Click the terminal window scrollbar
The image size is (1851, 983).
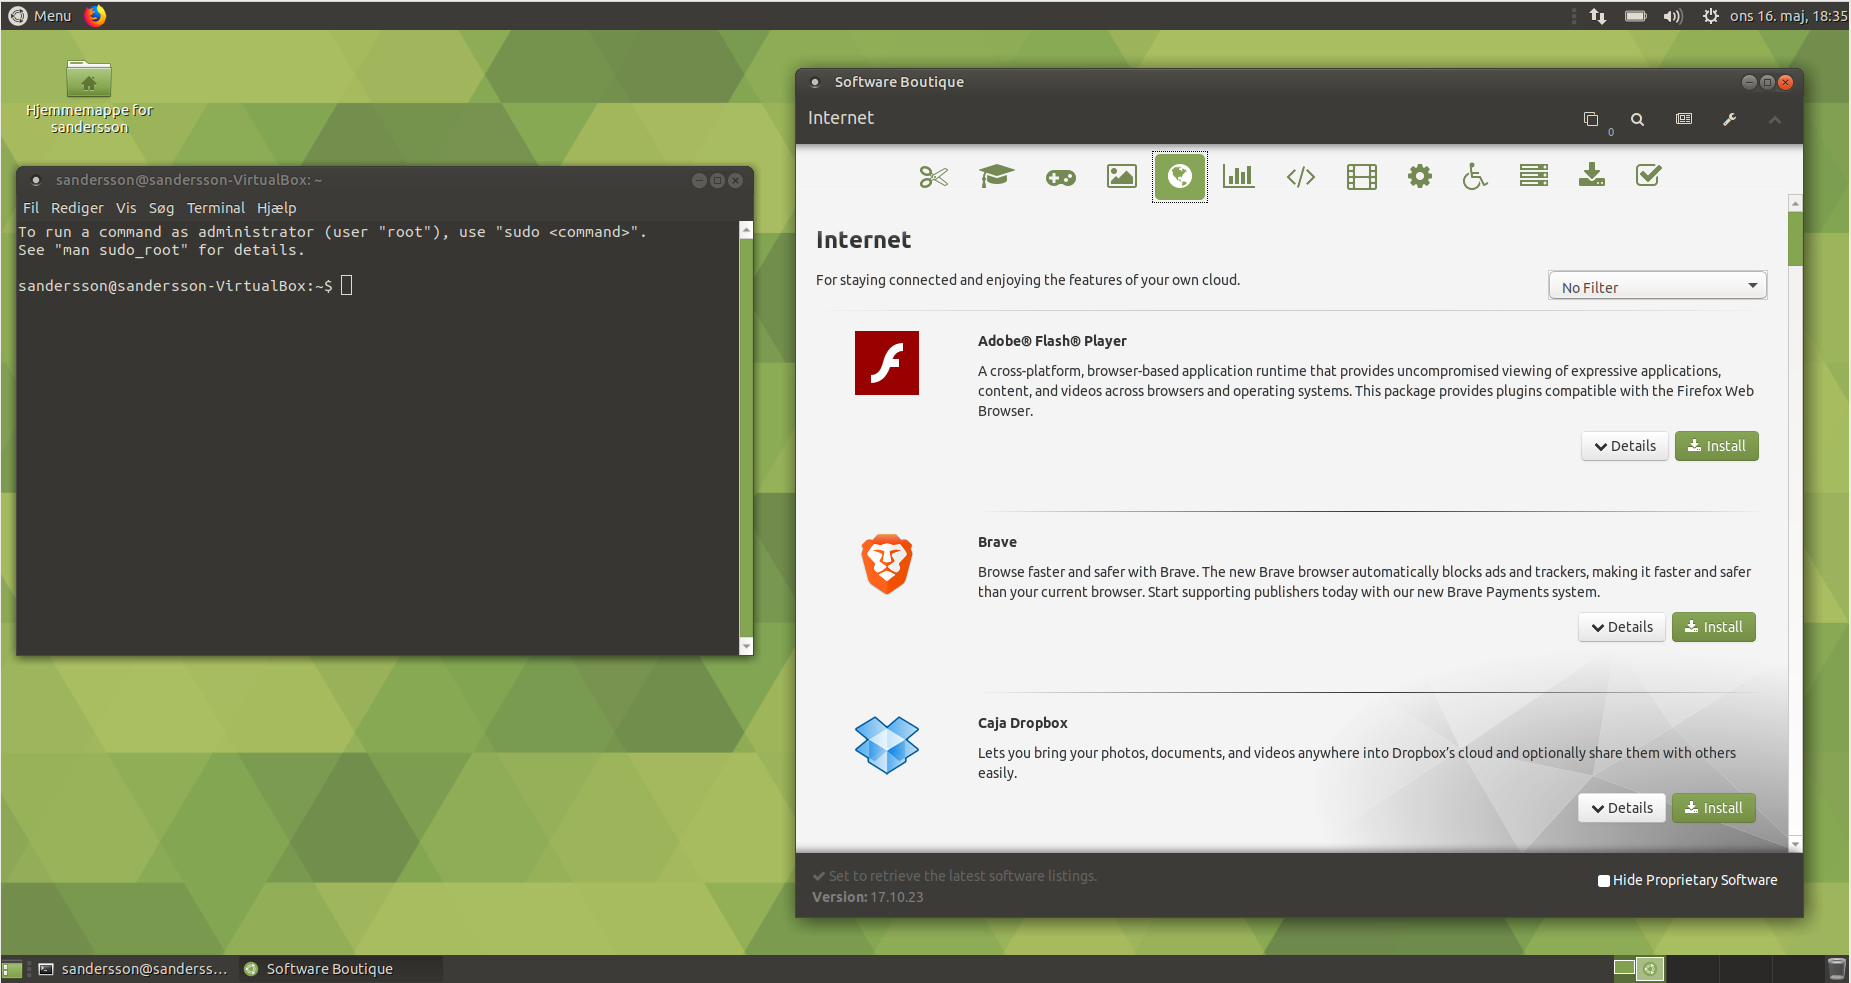point(745,438)
